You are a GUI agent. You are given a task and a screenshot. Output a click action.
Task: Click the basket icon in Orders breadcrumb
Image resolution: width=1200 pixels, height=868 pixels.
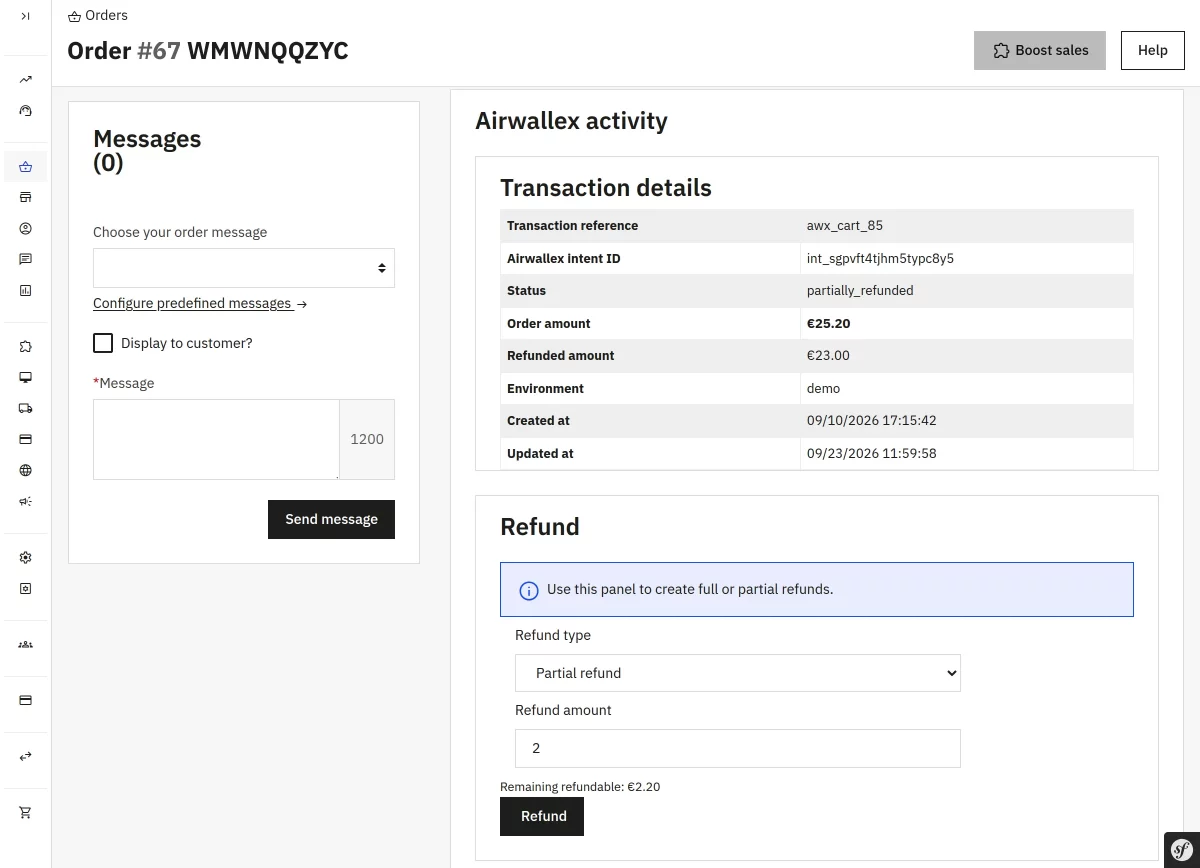click(74, 16)
